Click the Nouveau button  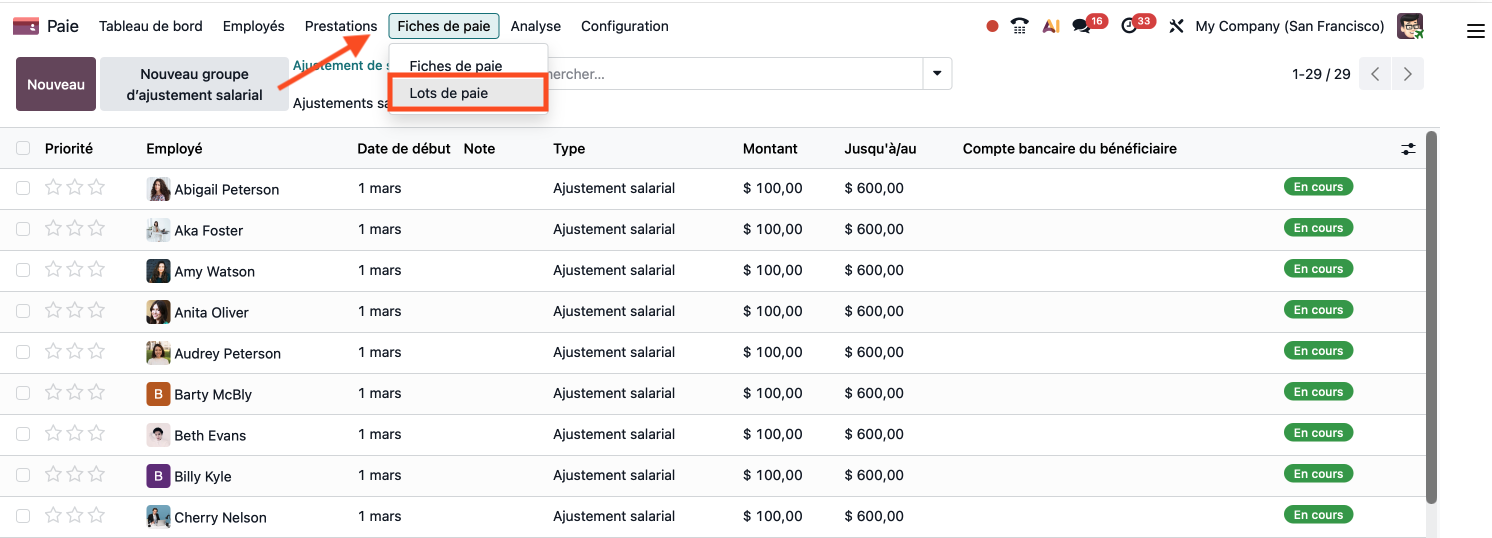(56, 84)
